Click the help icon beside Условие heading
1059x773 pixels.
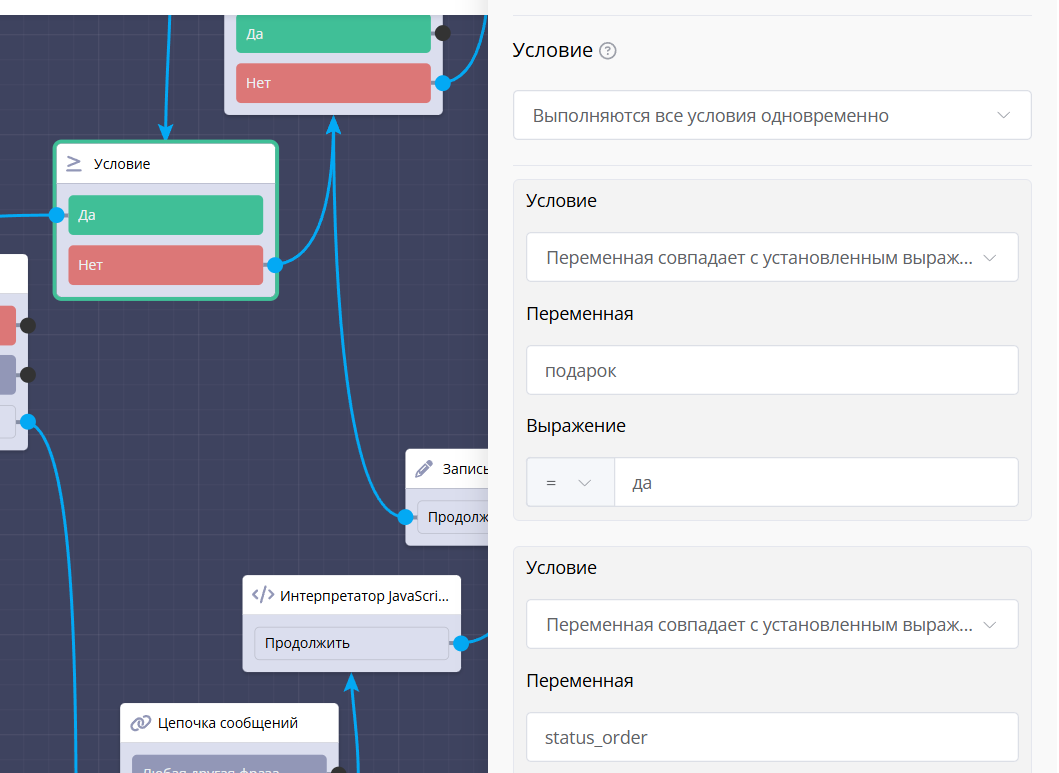[607, 51]
